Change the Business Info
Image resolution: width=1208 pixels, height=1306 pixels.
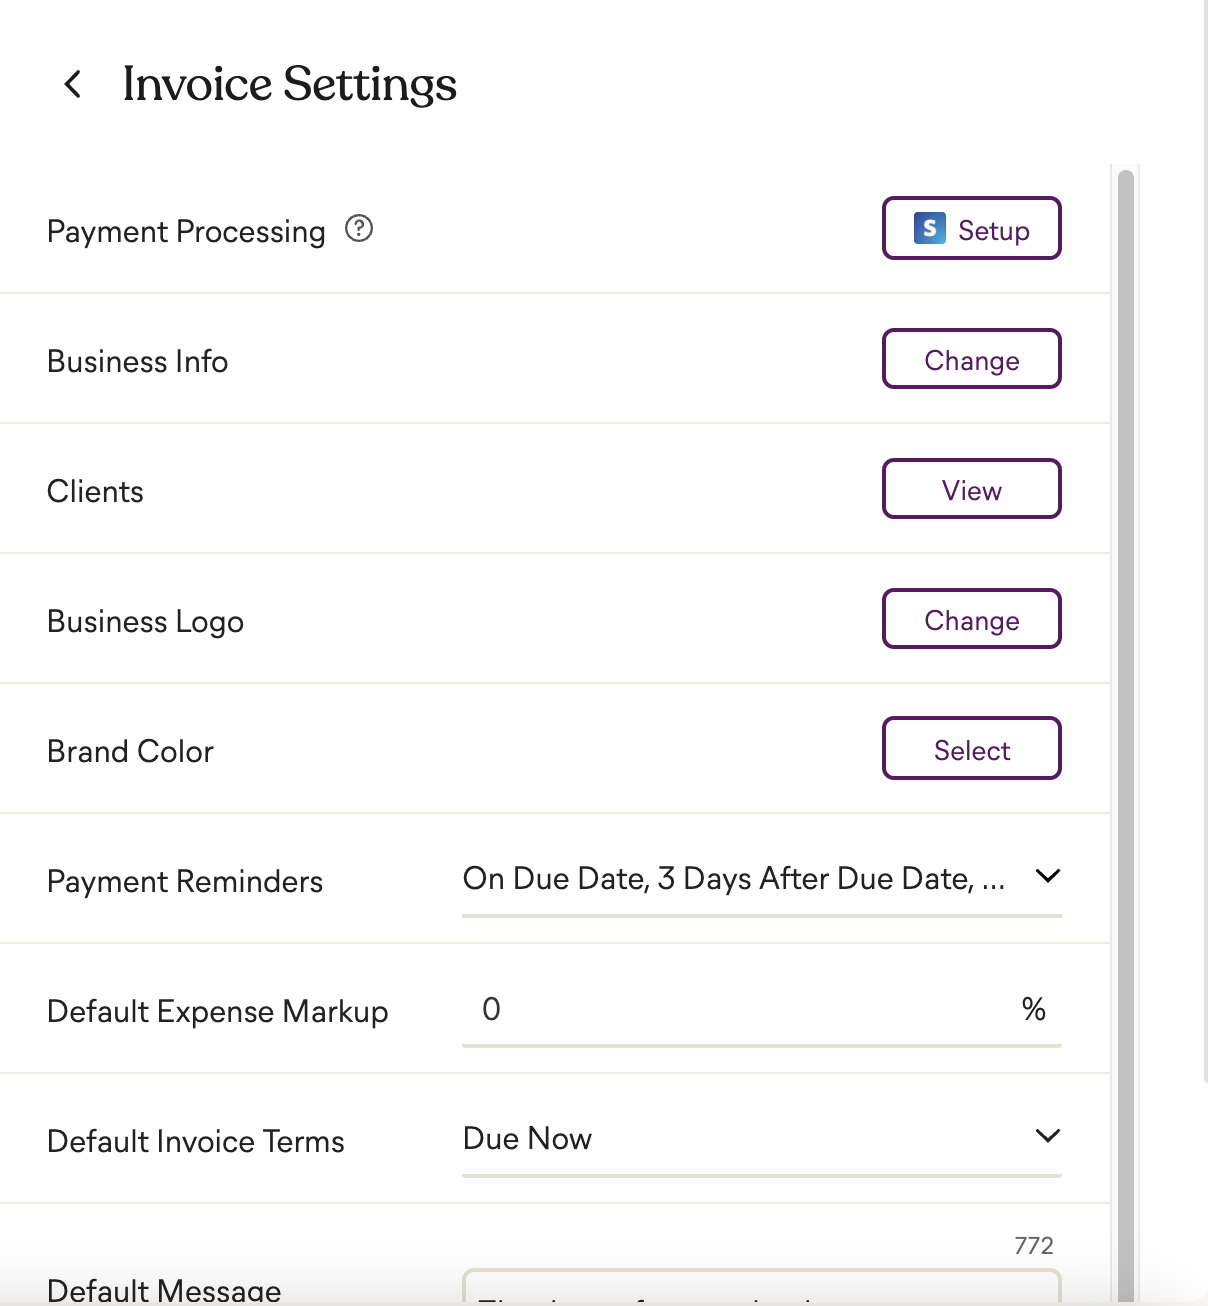pos(971,359)
